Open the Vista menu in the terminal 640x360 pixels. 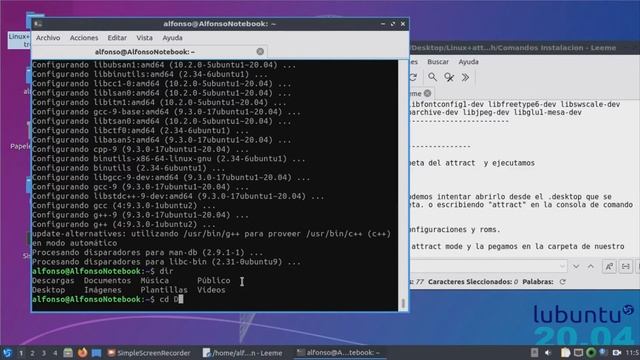pos(144,38)
